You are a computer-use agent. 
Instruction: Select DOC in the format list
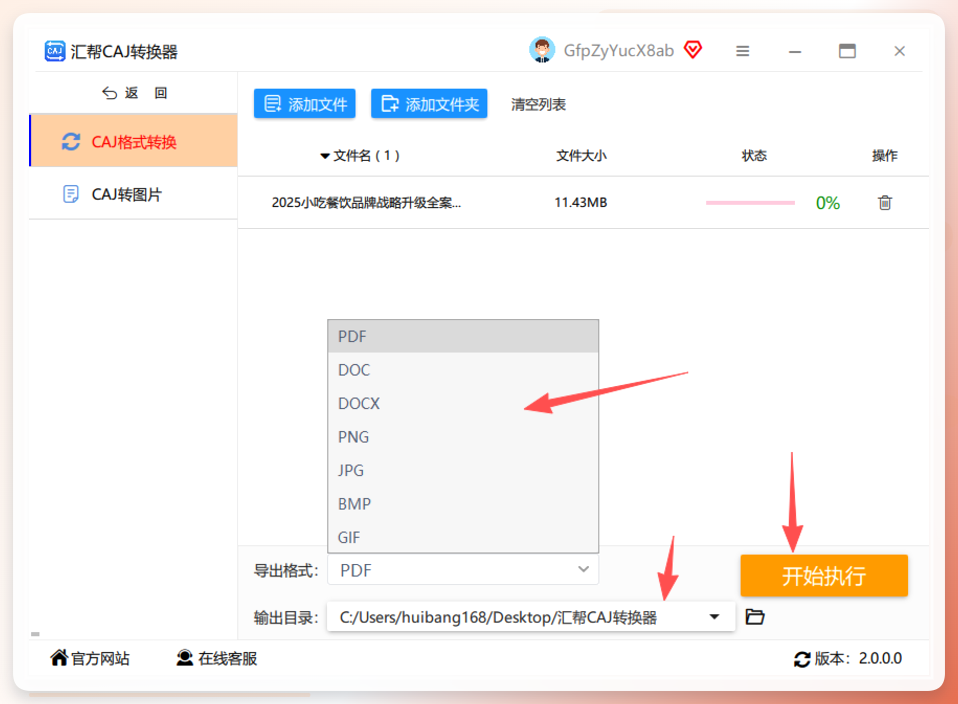pyautogui.click(x=463, y=370)
